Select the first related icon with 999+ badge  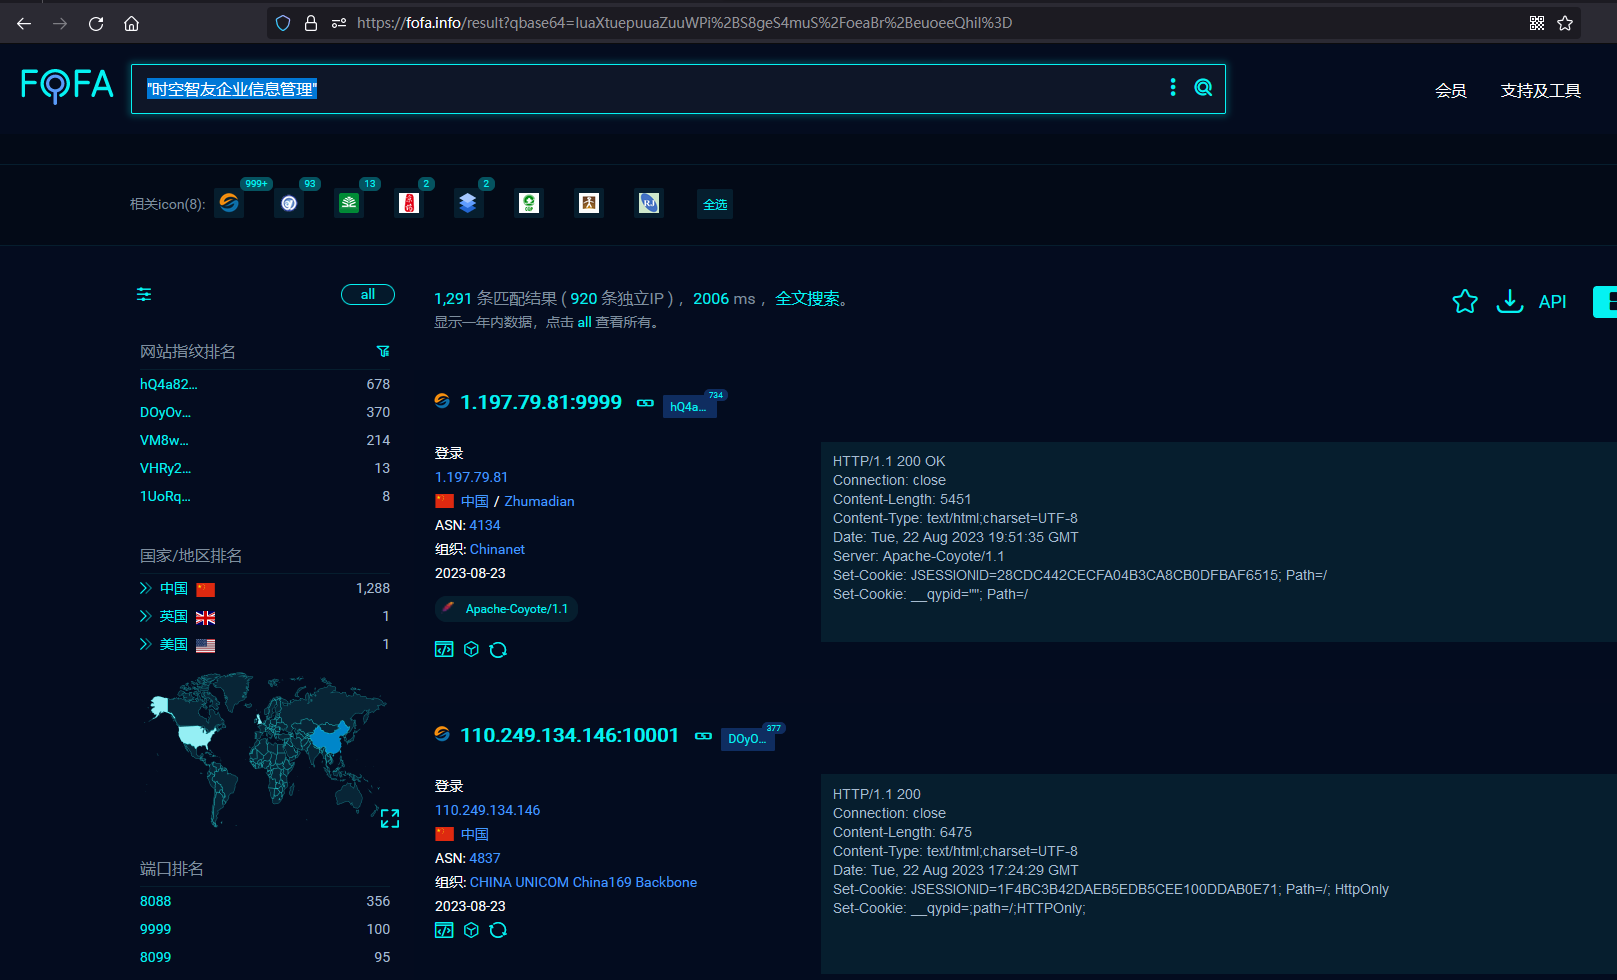click(229, 203)
